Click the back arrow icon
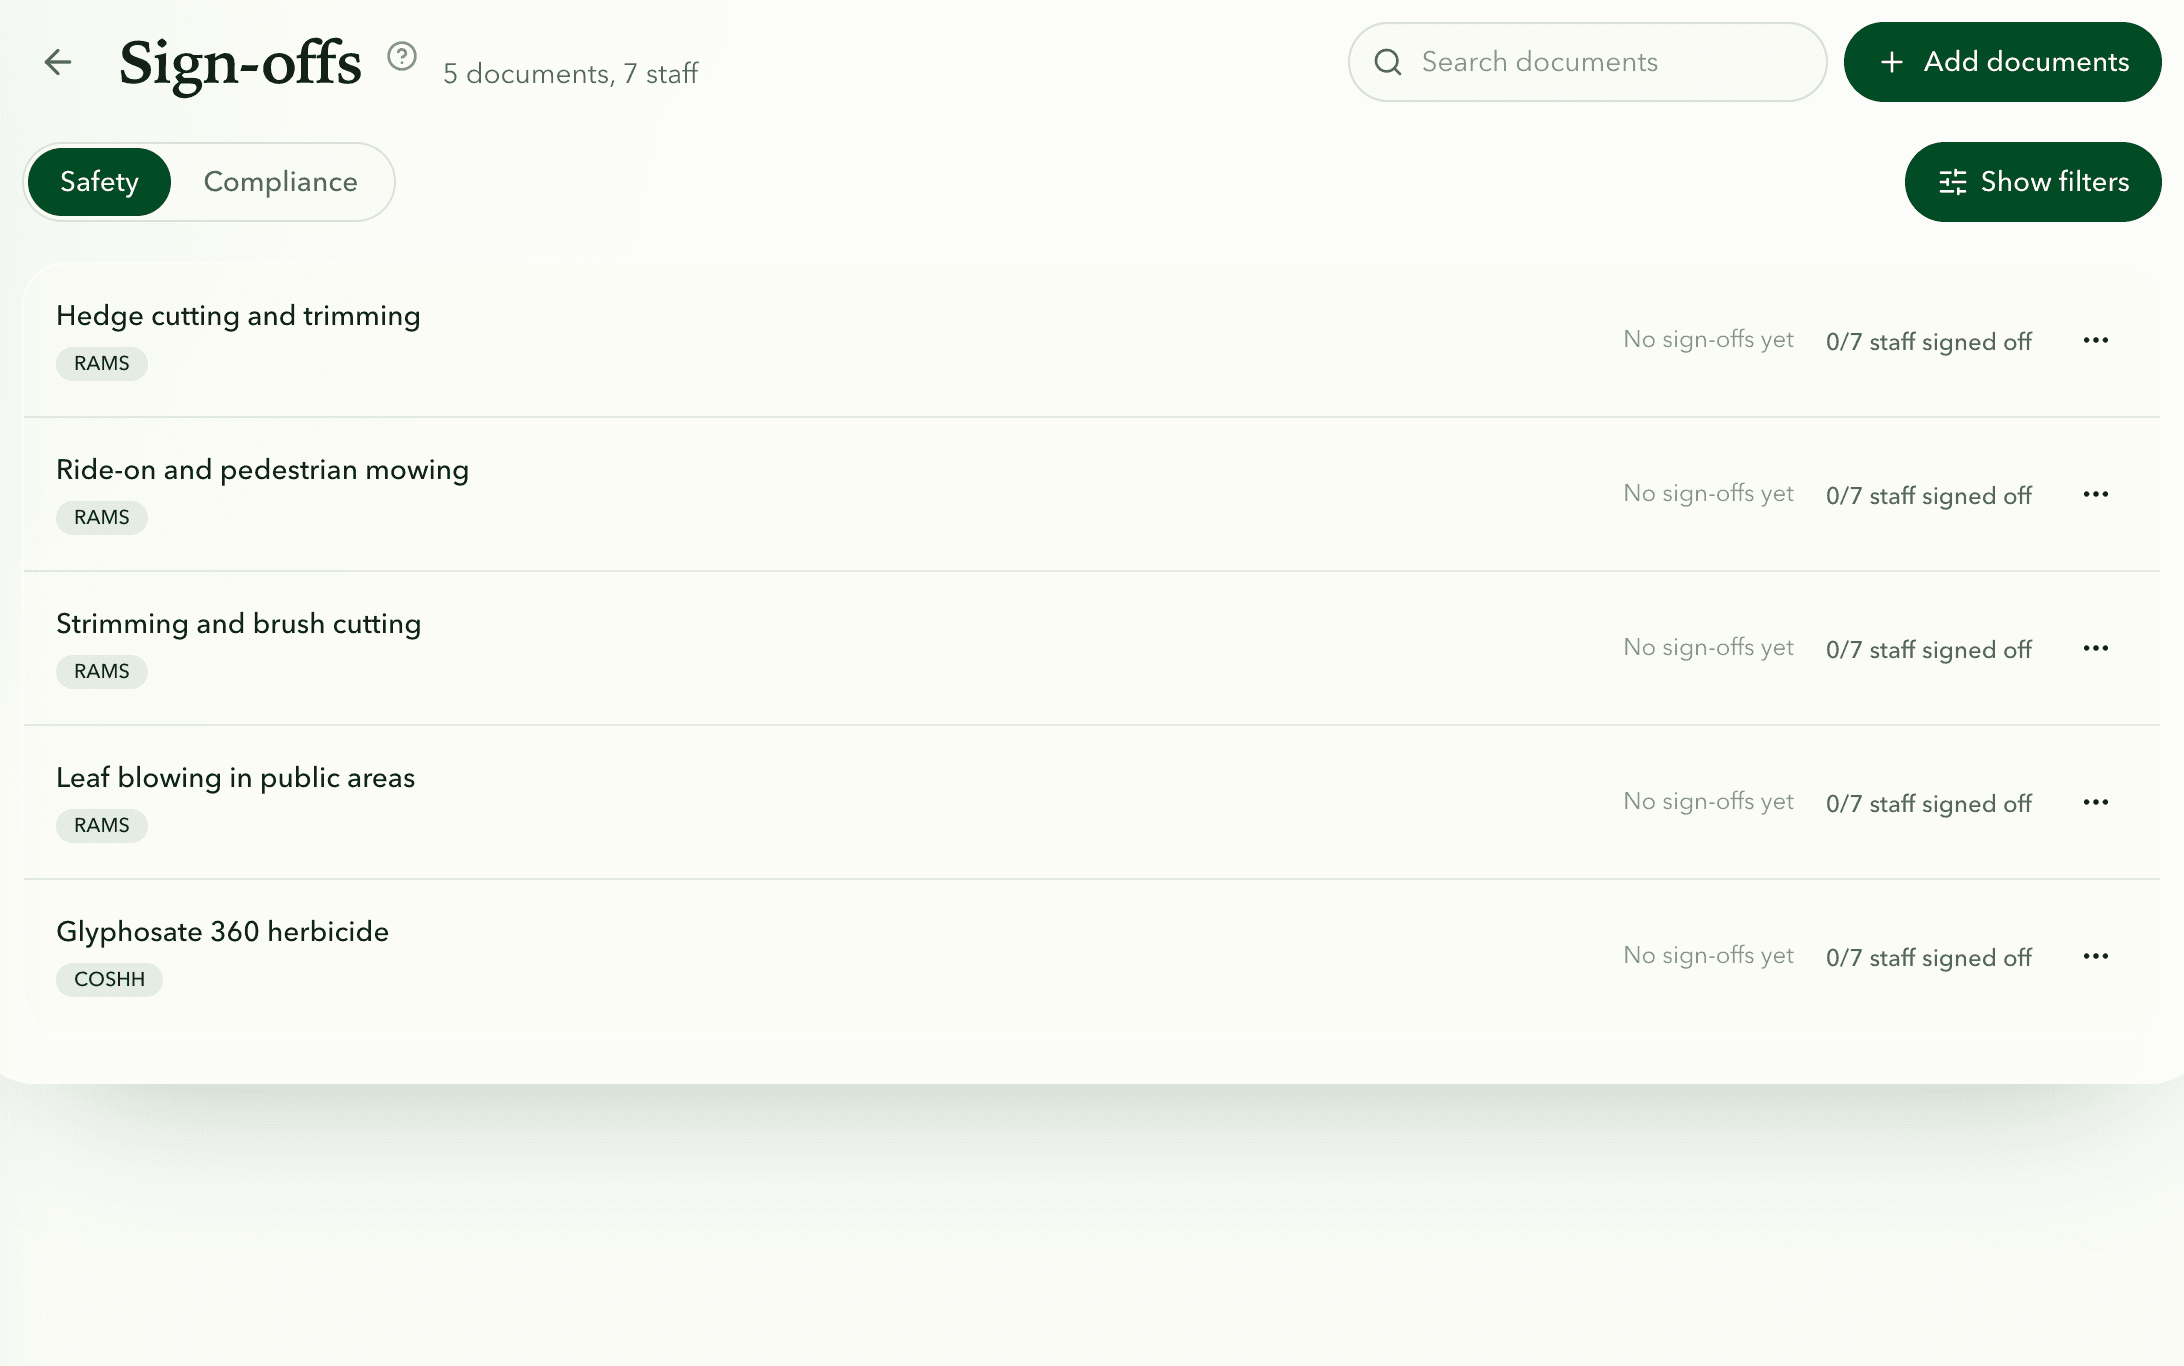Image resolution: width=2184 pixels, height=1366 pixels. 58,62
